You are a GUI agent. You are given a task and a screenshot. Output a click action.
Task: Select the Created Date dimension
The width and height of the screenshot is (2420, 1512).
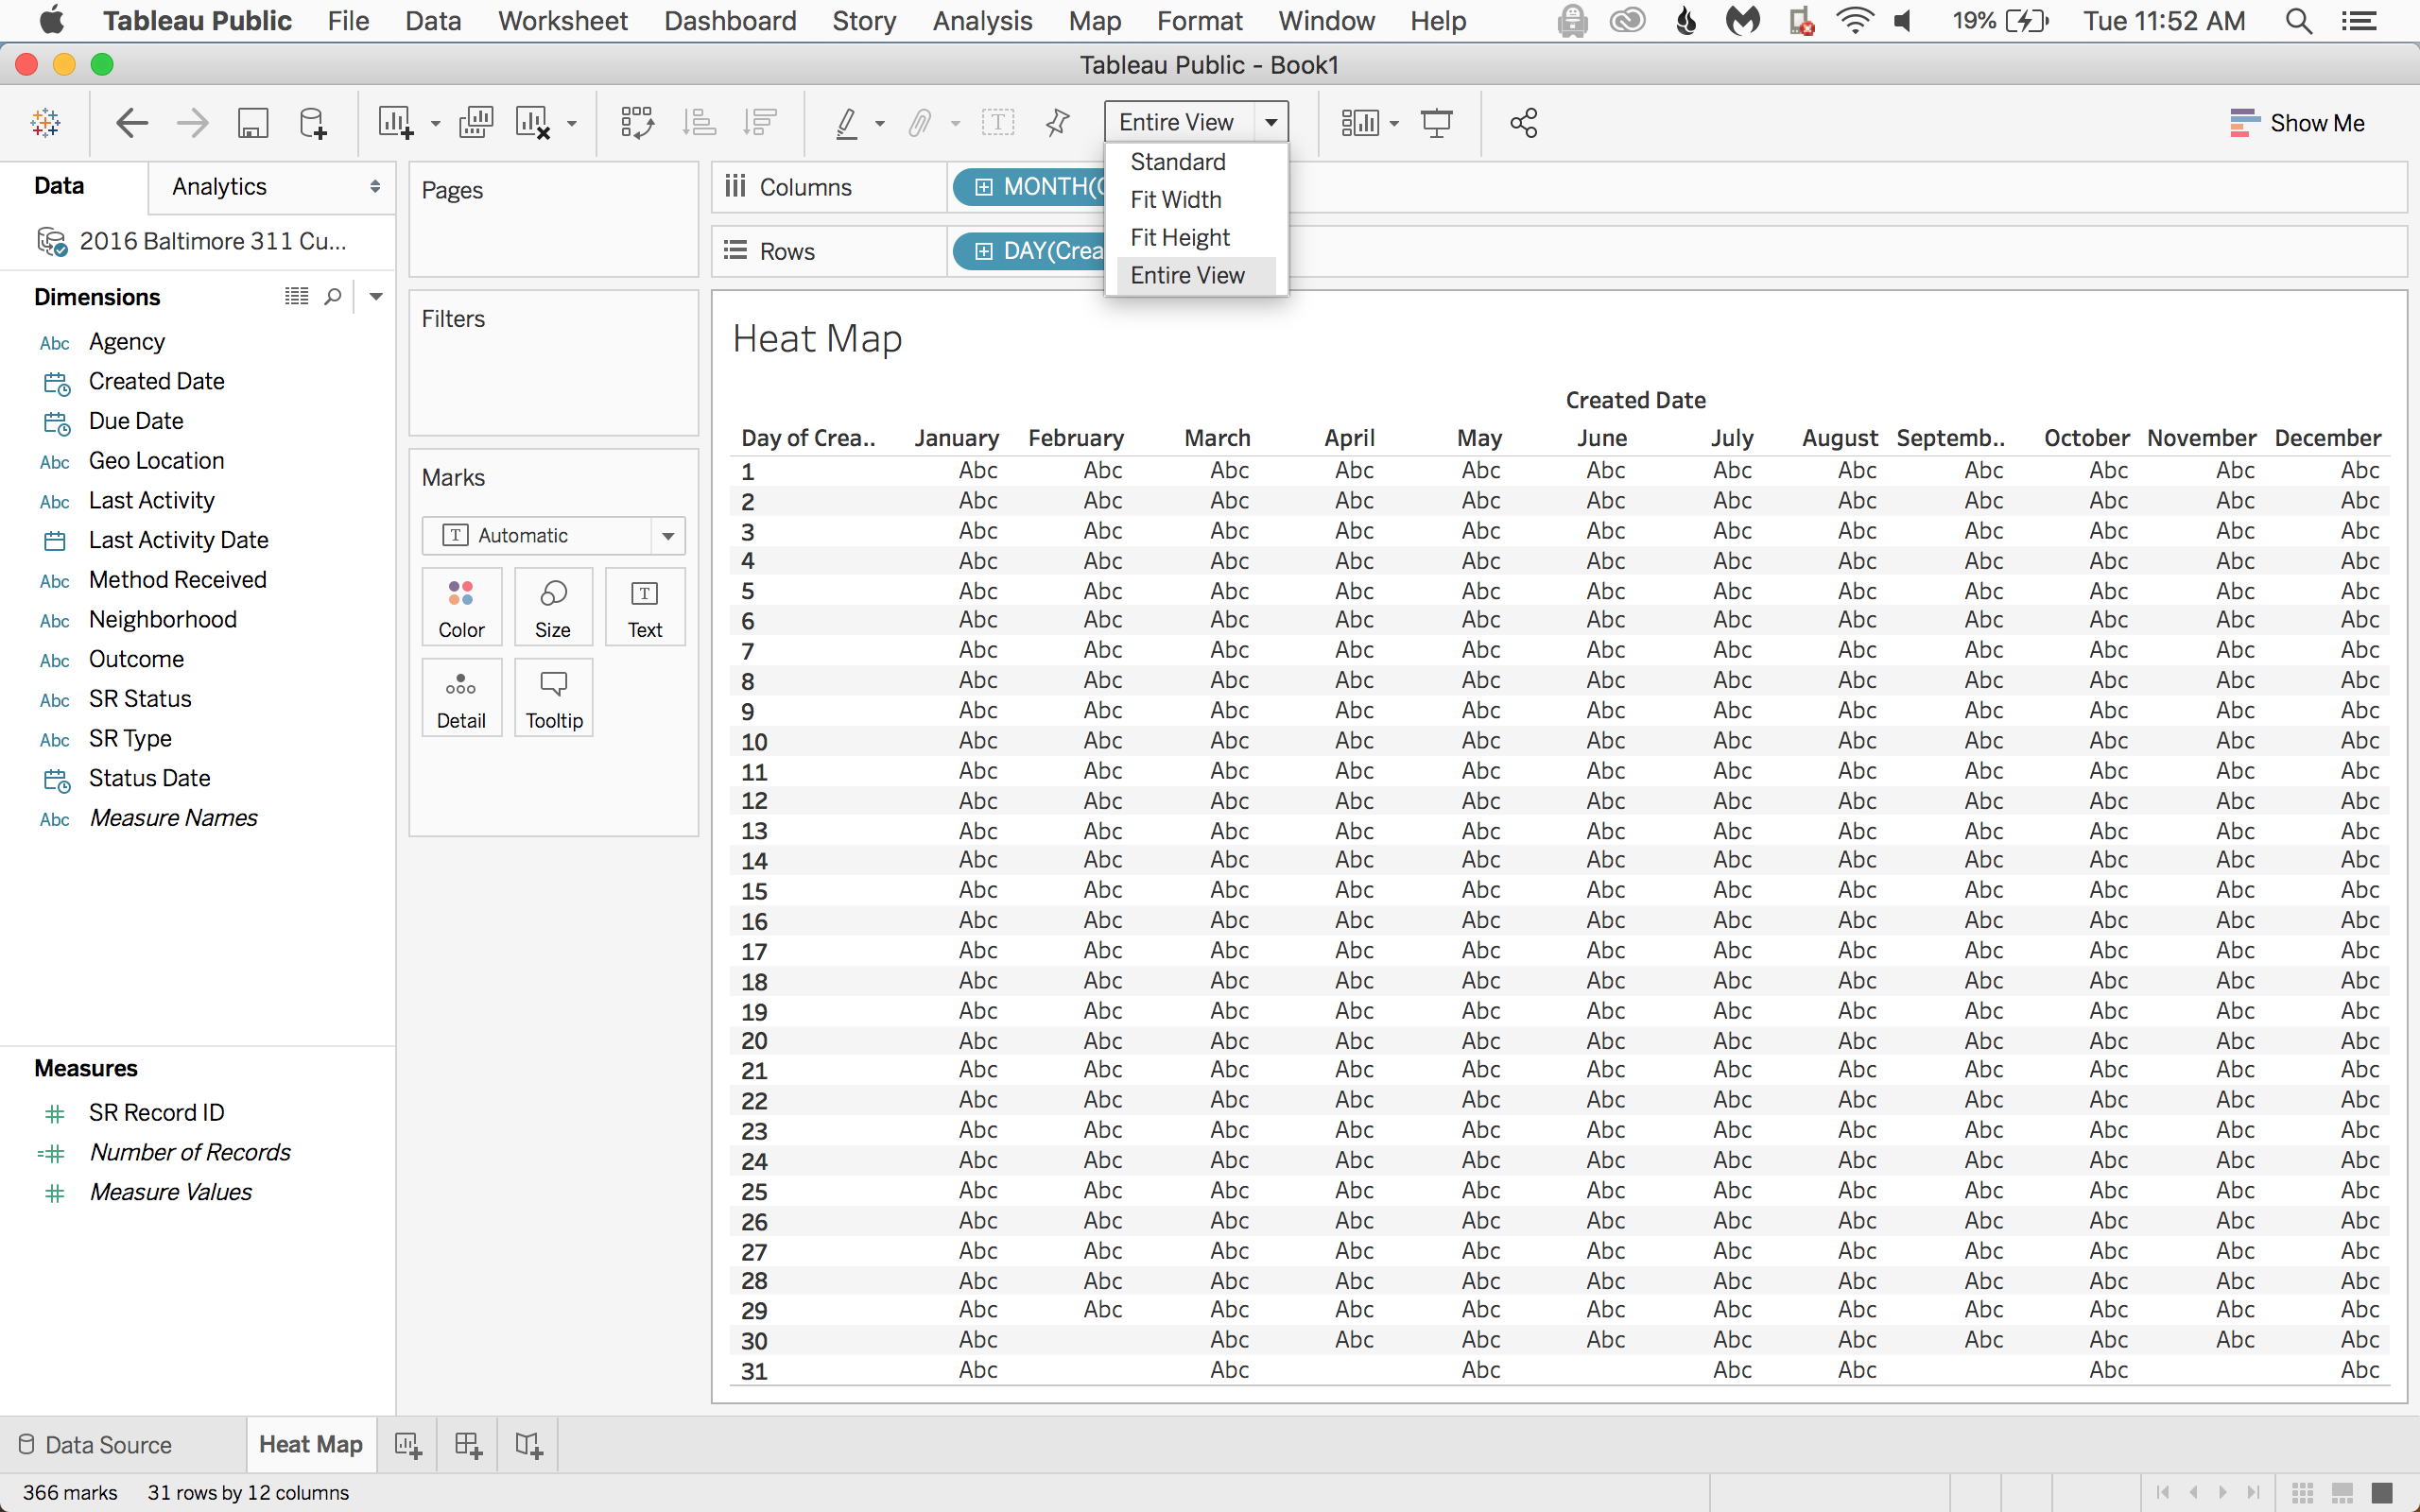click(157, 382)
